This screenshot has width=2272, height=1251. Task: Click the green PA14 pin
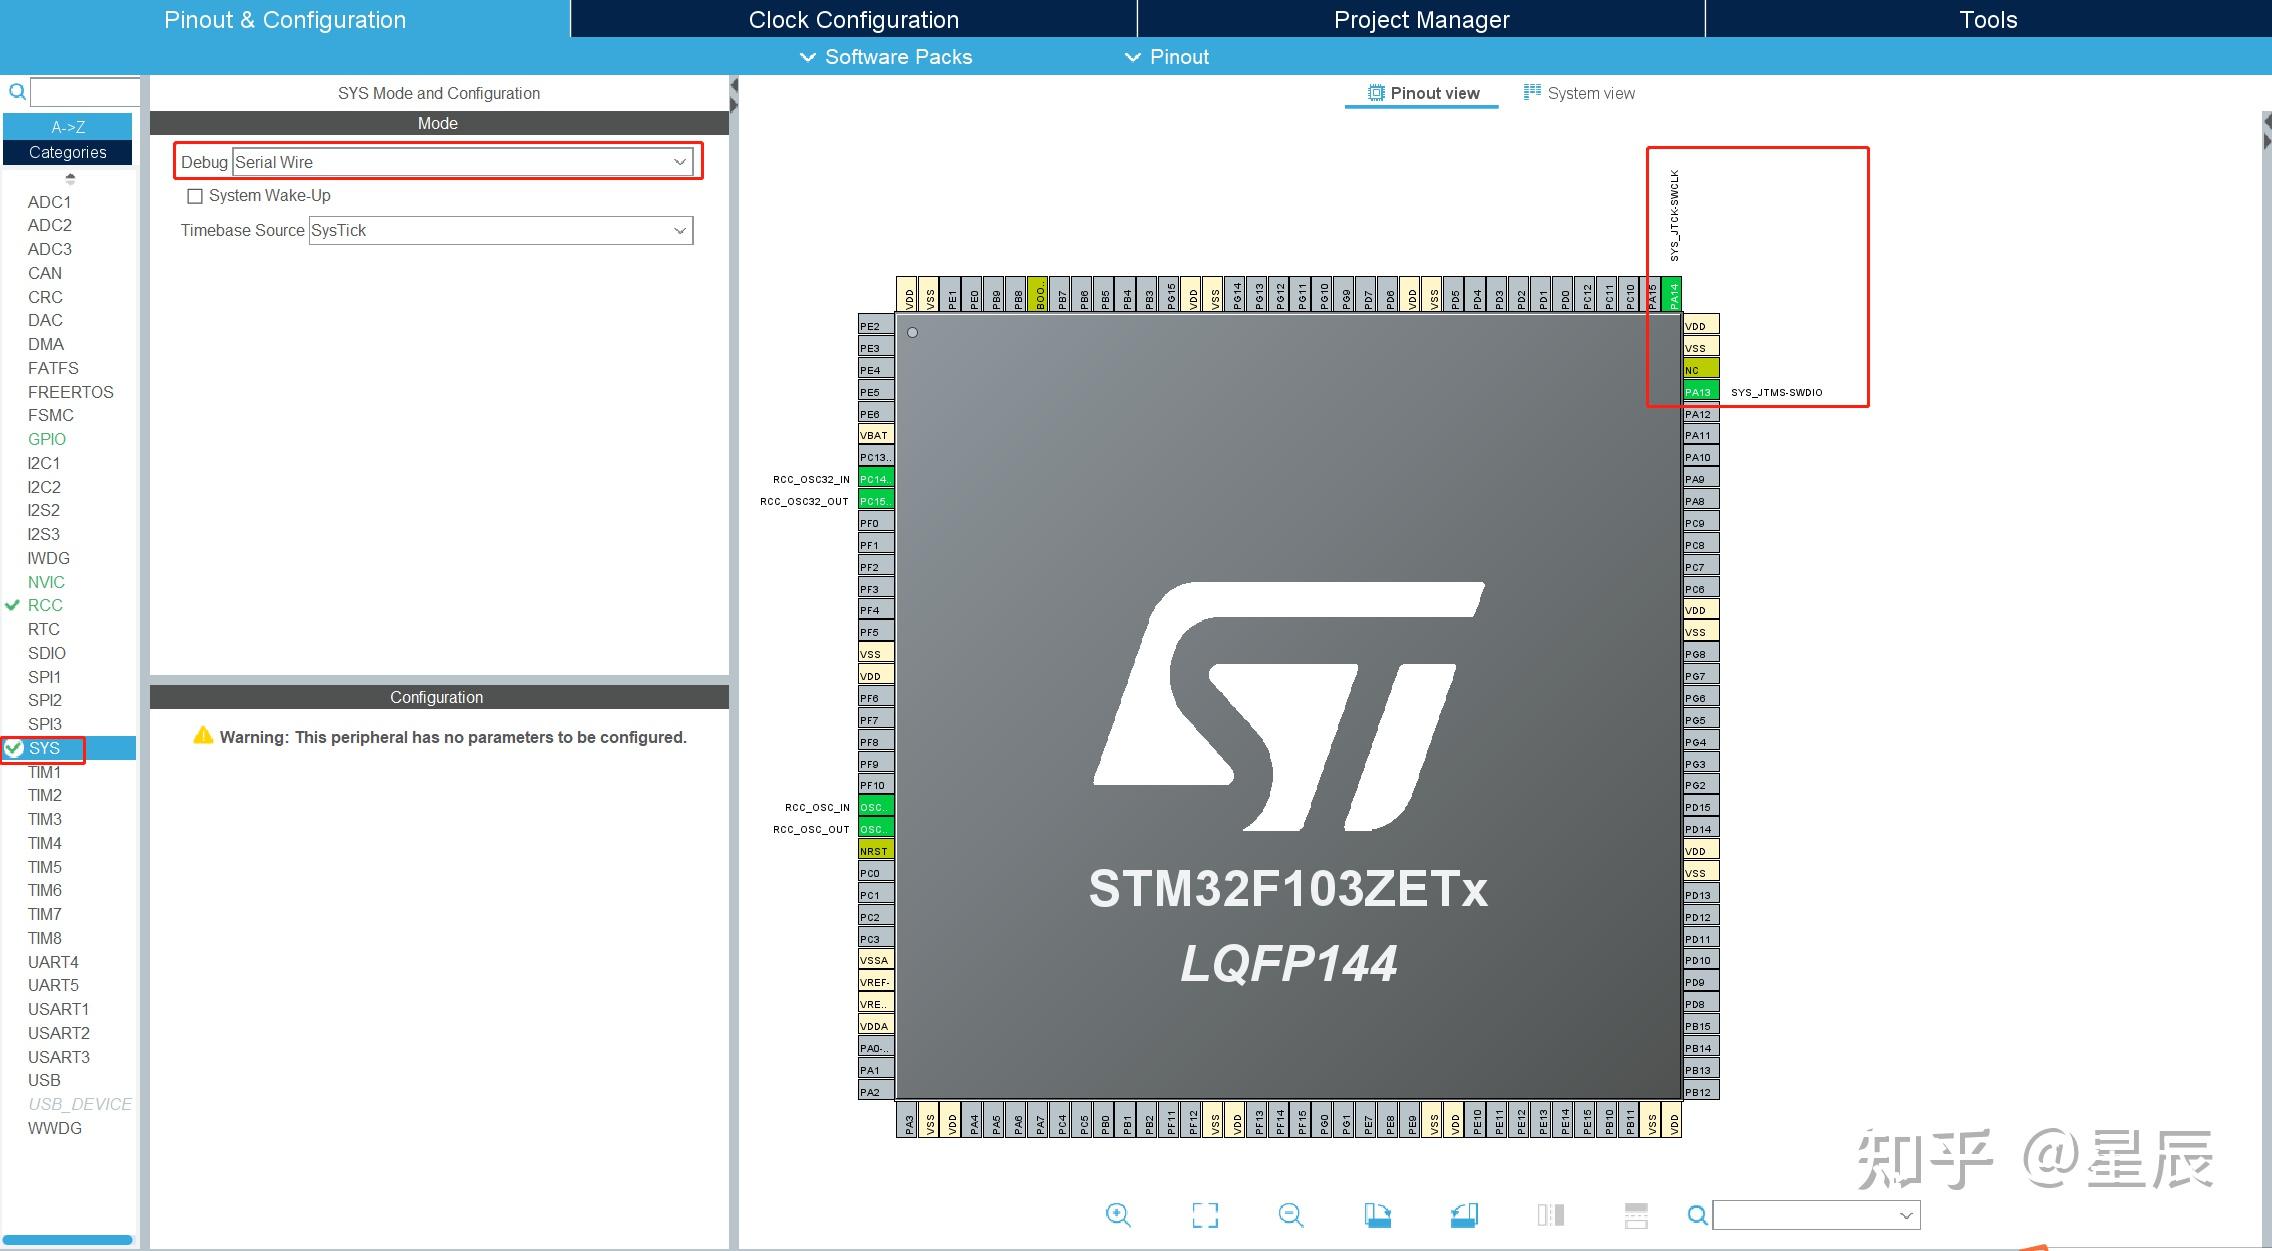pos(1673,295)
